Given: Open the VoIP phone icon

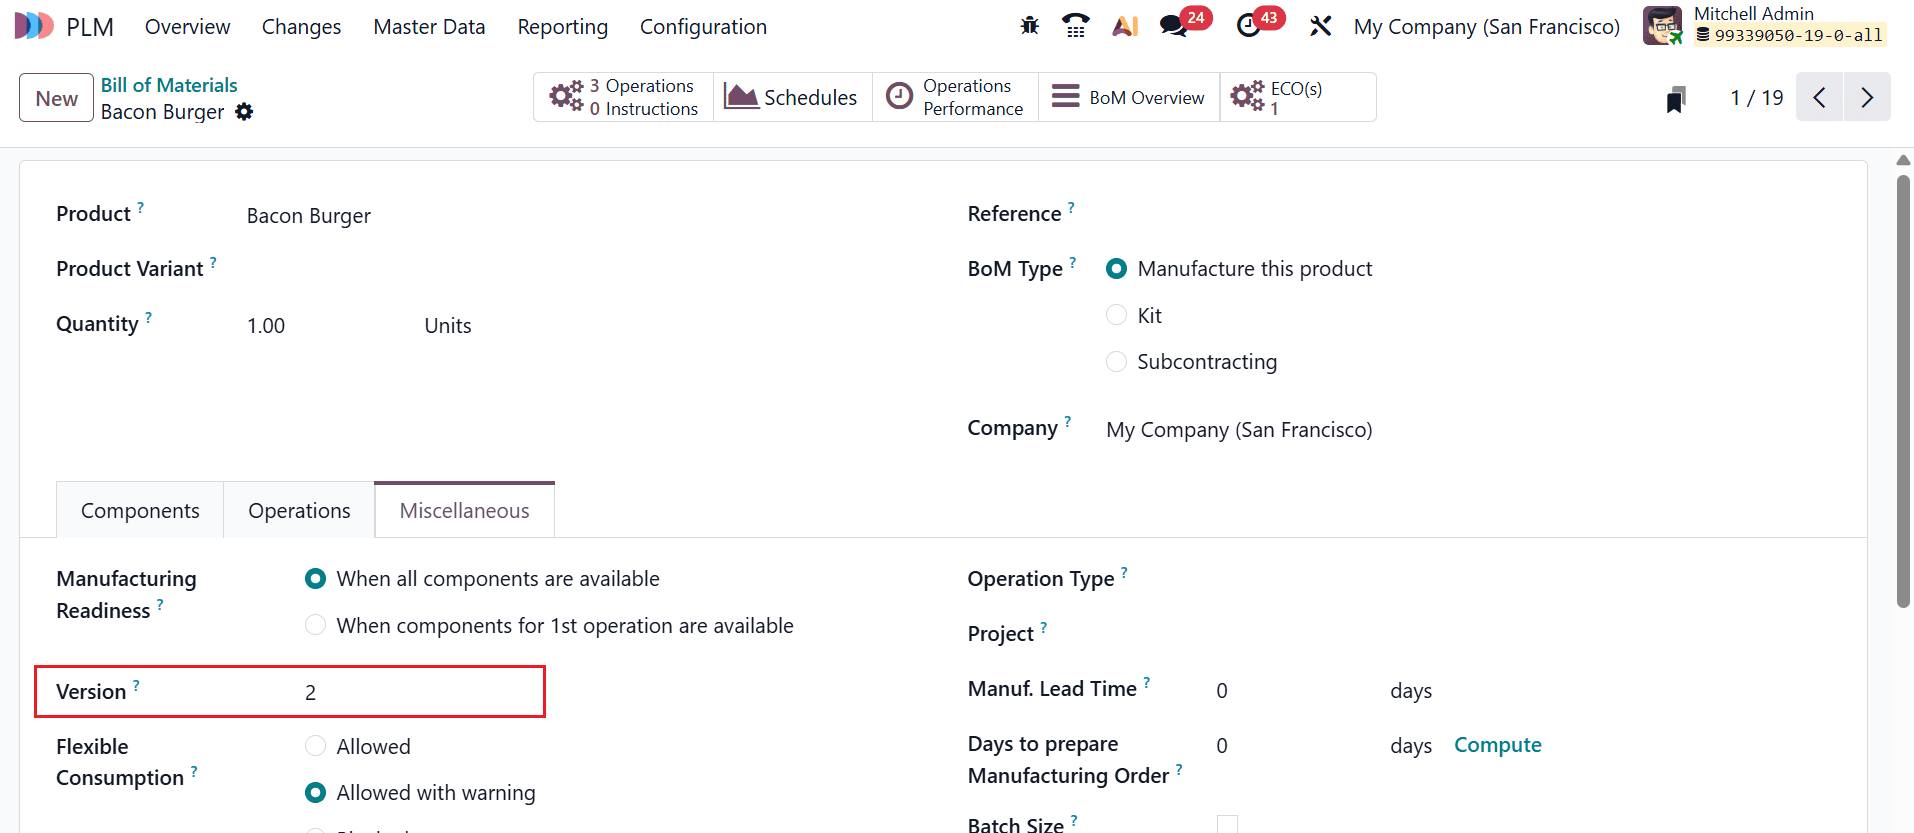Looking at the screenshot, I should 1076,26.
